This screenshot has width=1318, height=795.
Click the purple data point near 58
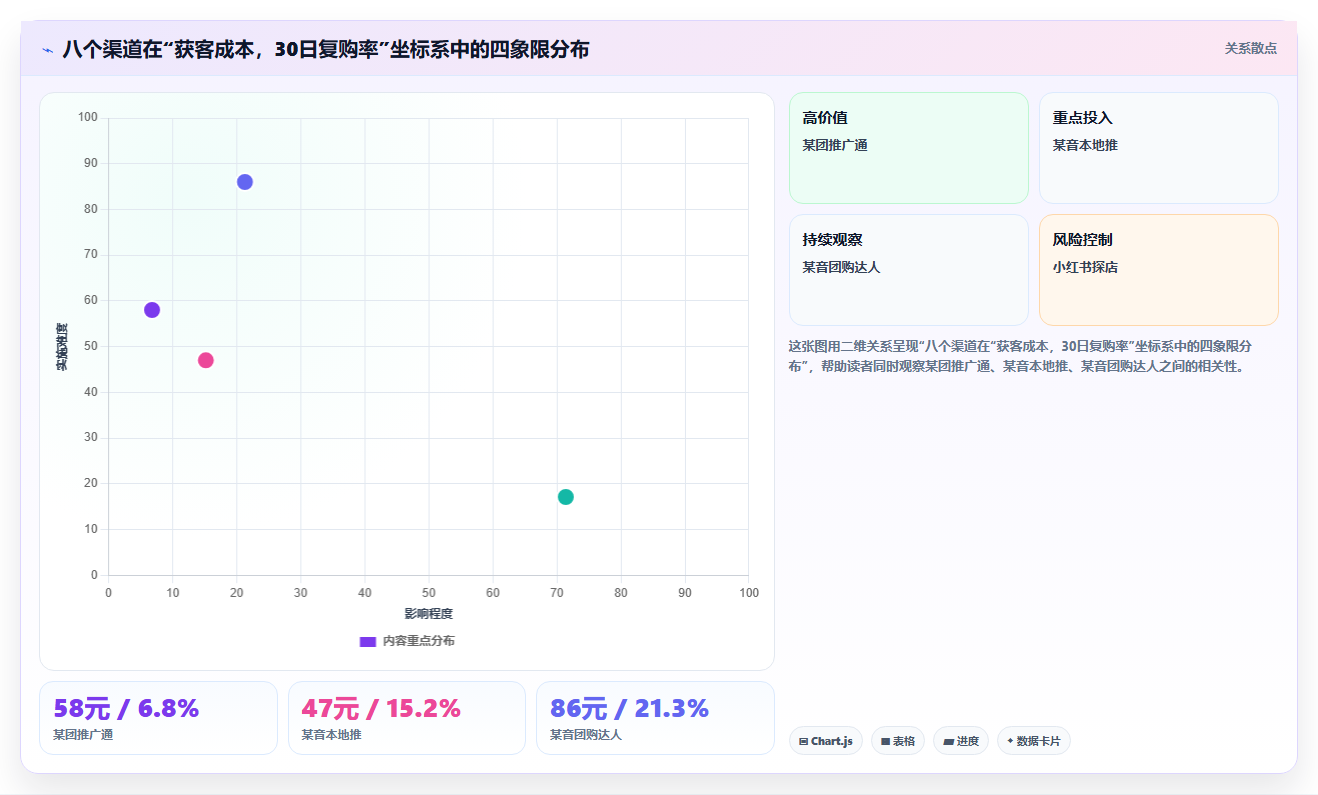[152, 310]
